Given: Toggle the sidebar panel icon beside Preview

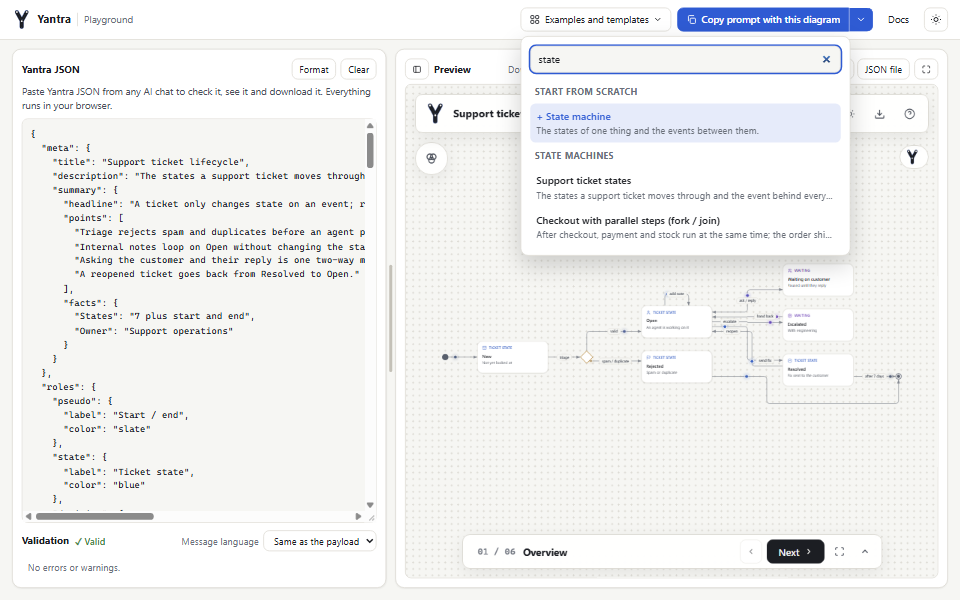Looking at the screenshot, I should pyautogui.click(x=417, y=70).
